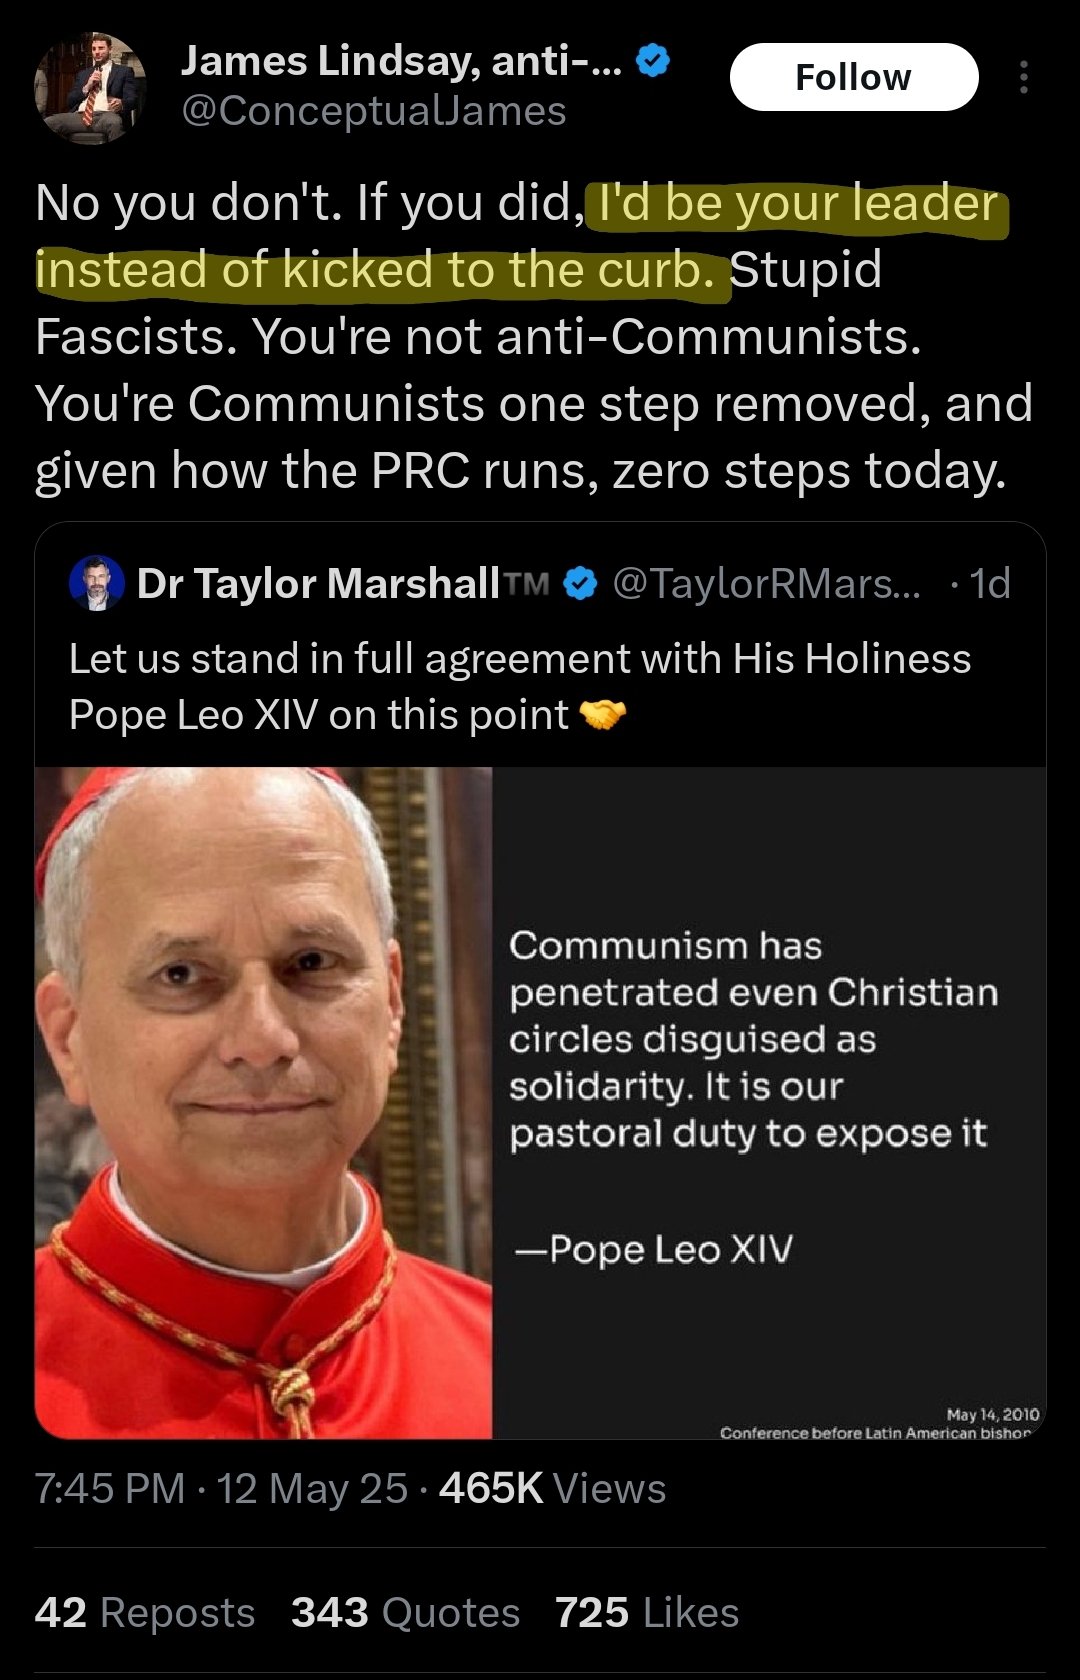Open the three-dot more options menu

coord(1023,77)
